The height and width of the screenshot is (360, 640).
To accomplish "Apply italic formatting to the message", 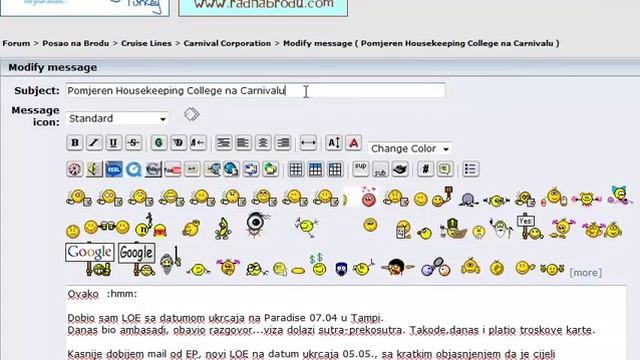I will 94,143.
